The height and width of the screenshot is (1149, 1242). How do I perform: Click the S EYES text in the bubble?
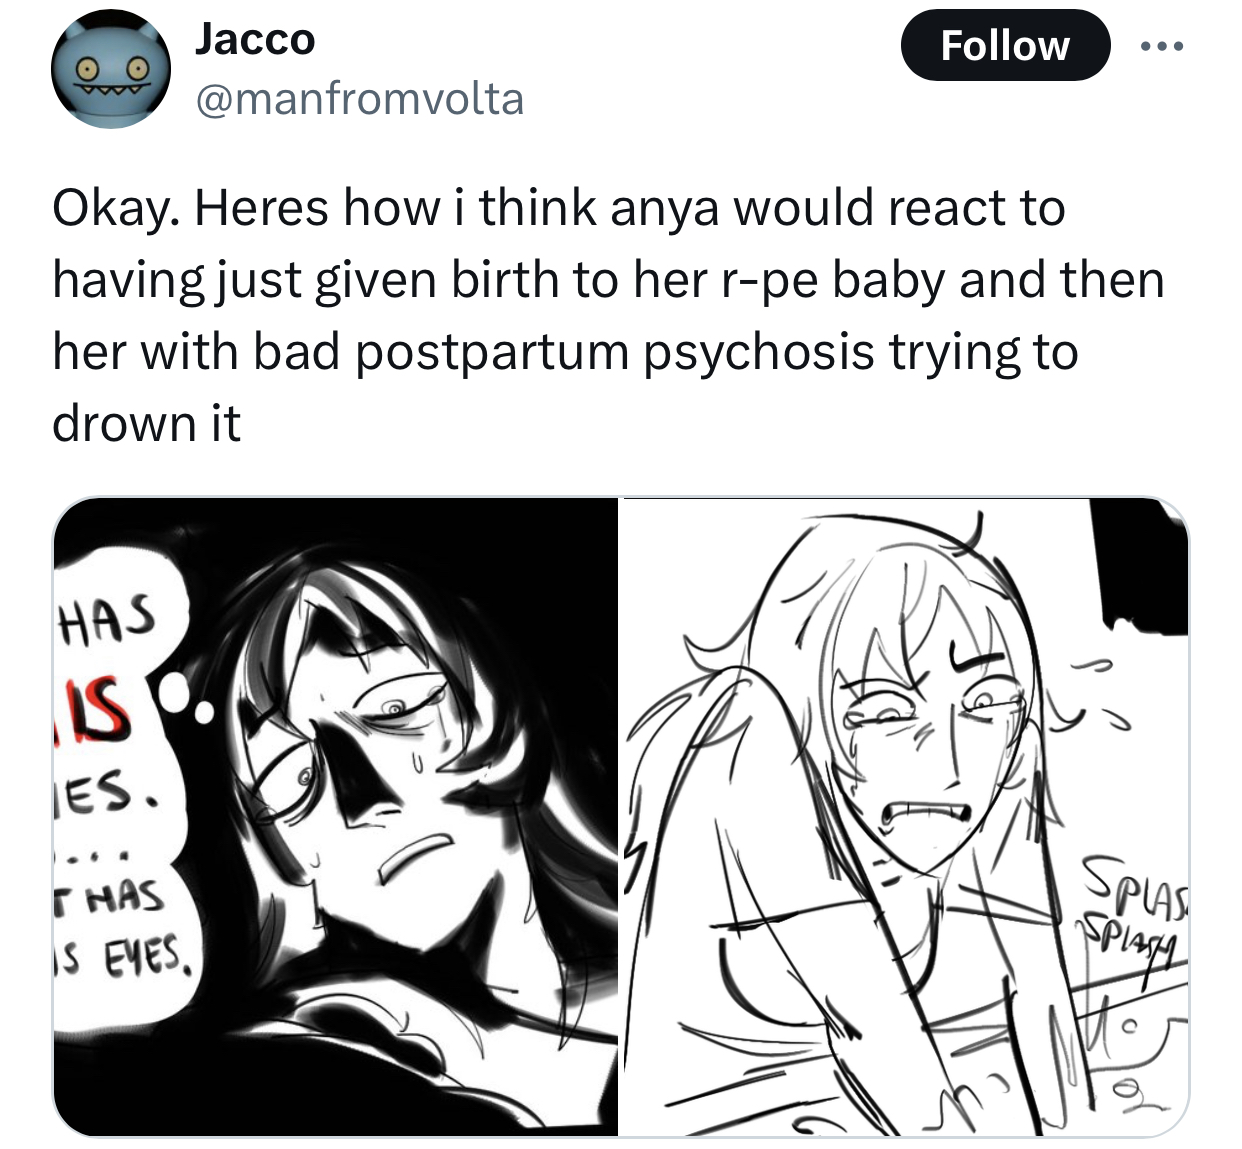[128, 955]
